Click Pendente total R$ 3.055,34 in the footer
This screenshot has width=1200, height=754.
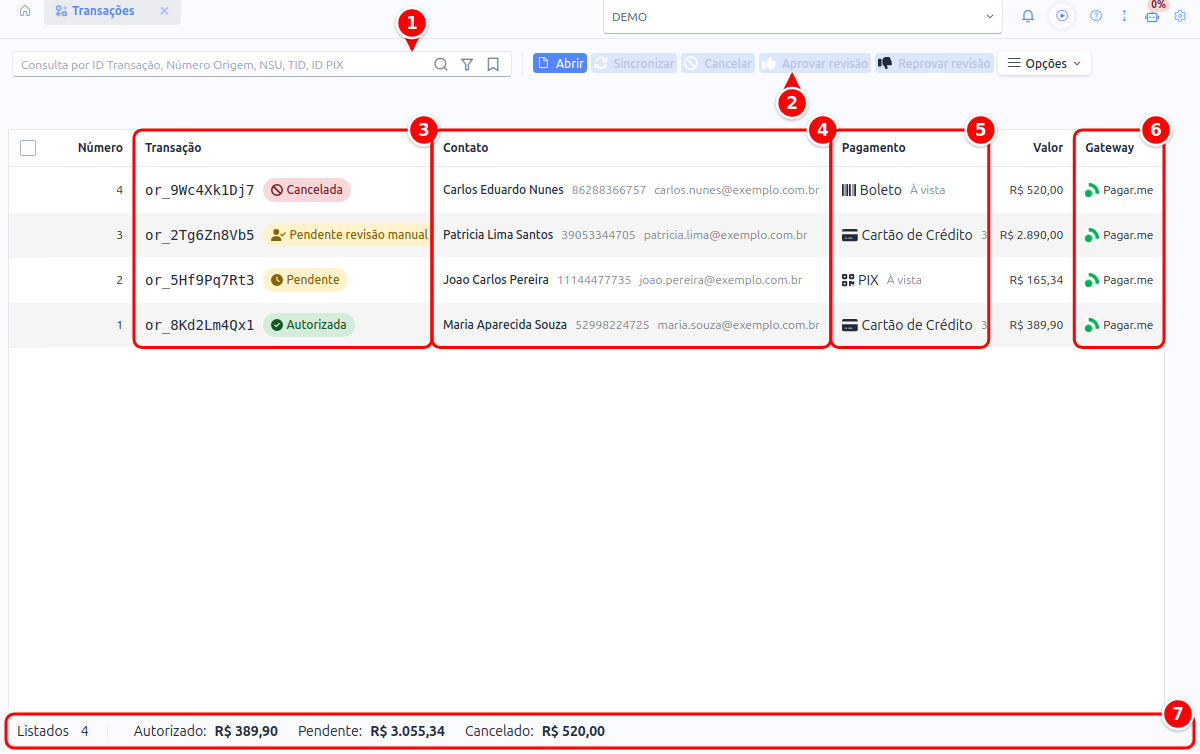click(x=372, y=731)
